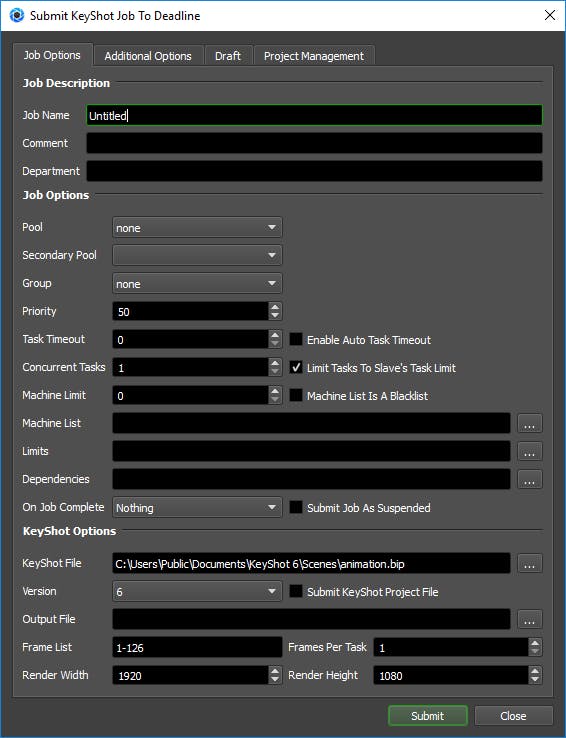
Task: Select the Job Options tab
Action: 52,55
